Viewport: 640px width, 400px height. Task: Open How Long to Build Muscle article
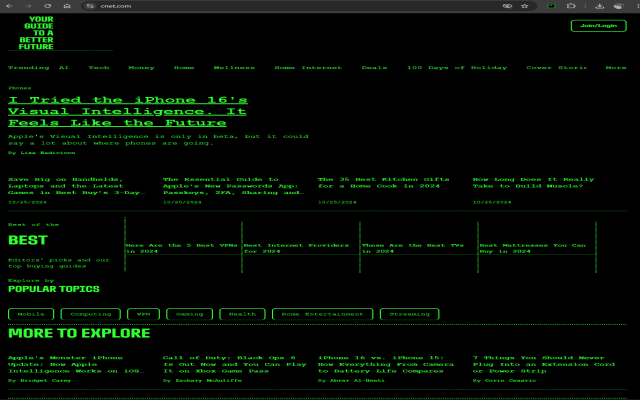[533, 182]
